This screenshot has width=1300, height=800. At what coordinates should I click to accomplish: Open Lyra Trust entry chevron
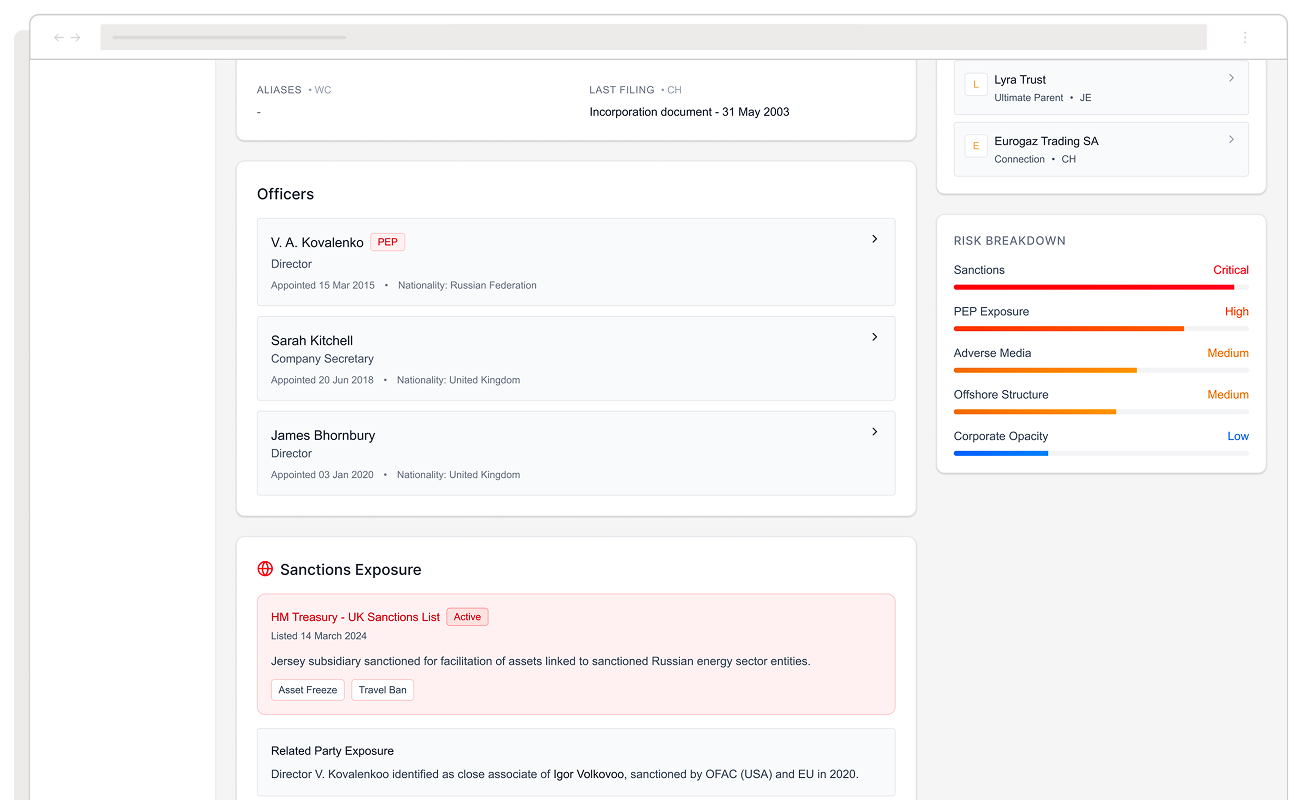(1231, 78)
